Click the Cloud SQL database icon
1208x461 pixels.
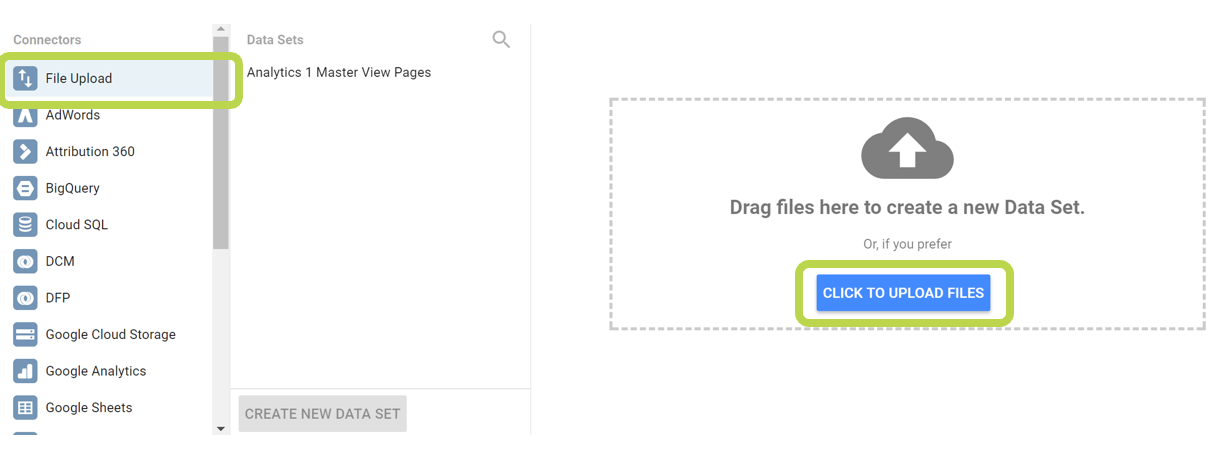pos(25,225)
